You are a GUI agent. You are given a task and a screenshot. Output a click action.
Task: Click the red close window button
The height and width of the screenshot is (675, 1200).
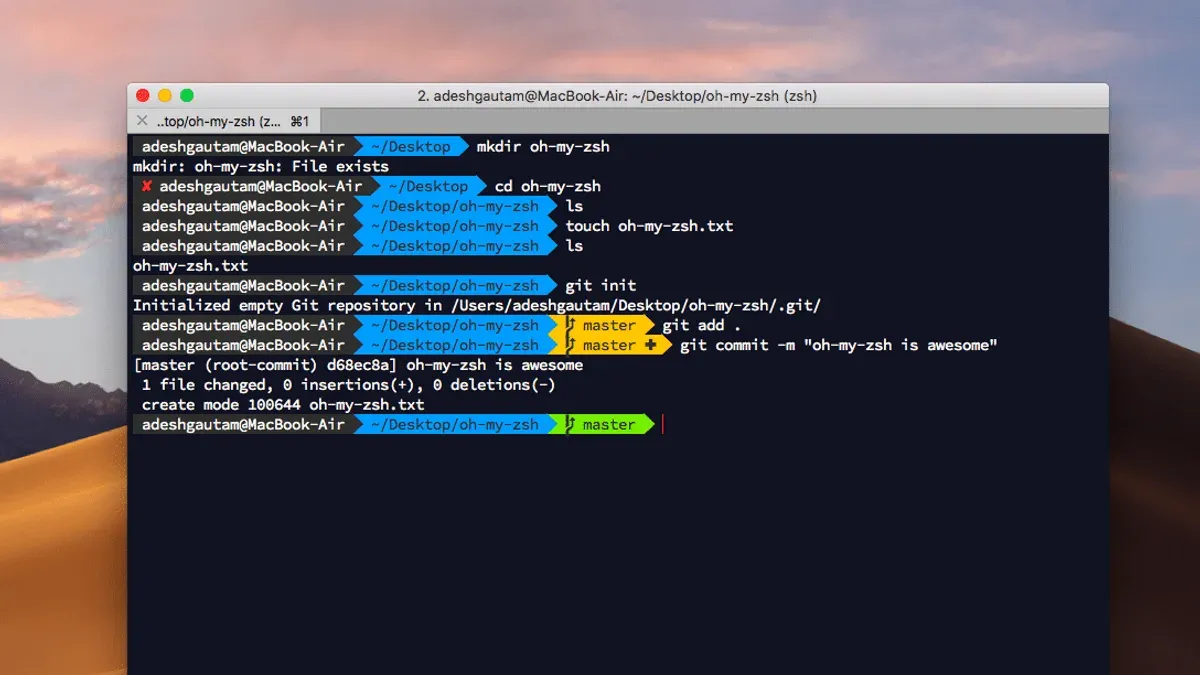coord(143,96)
